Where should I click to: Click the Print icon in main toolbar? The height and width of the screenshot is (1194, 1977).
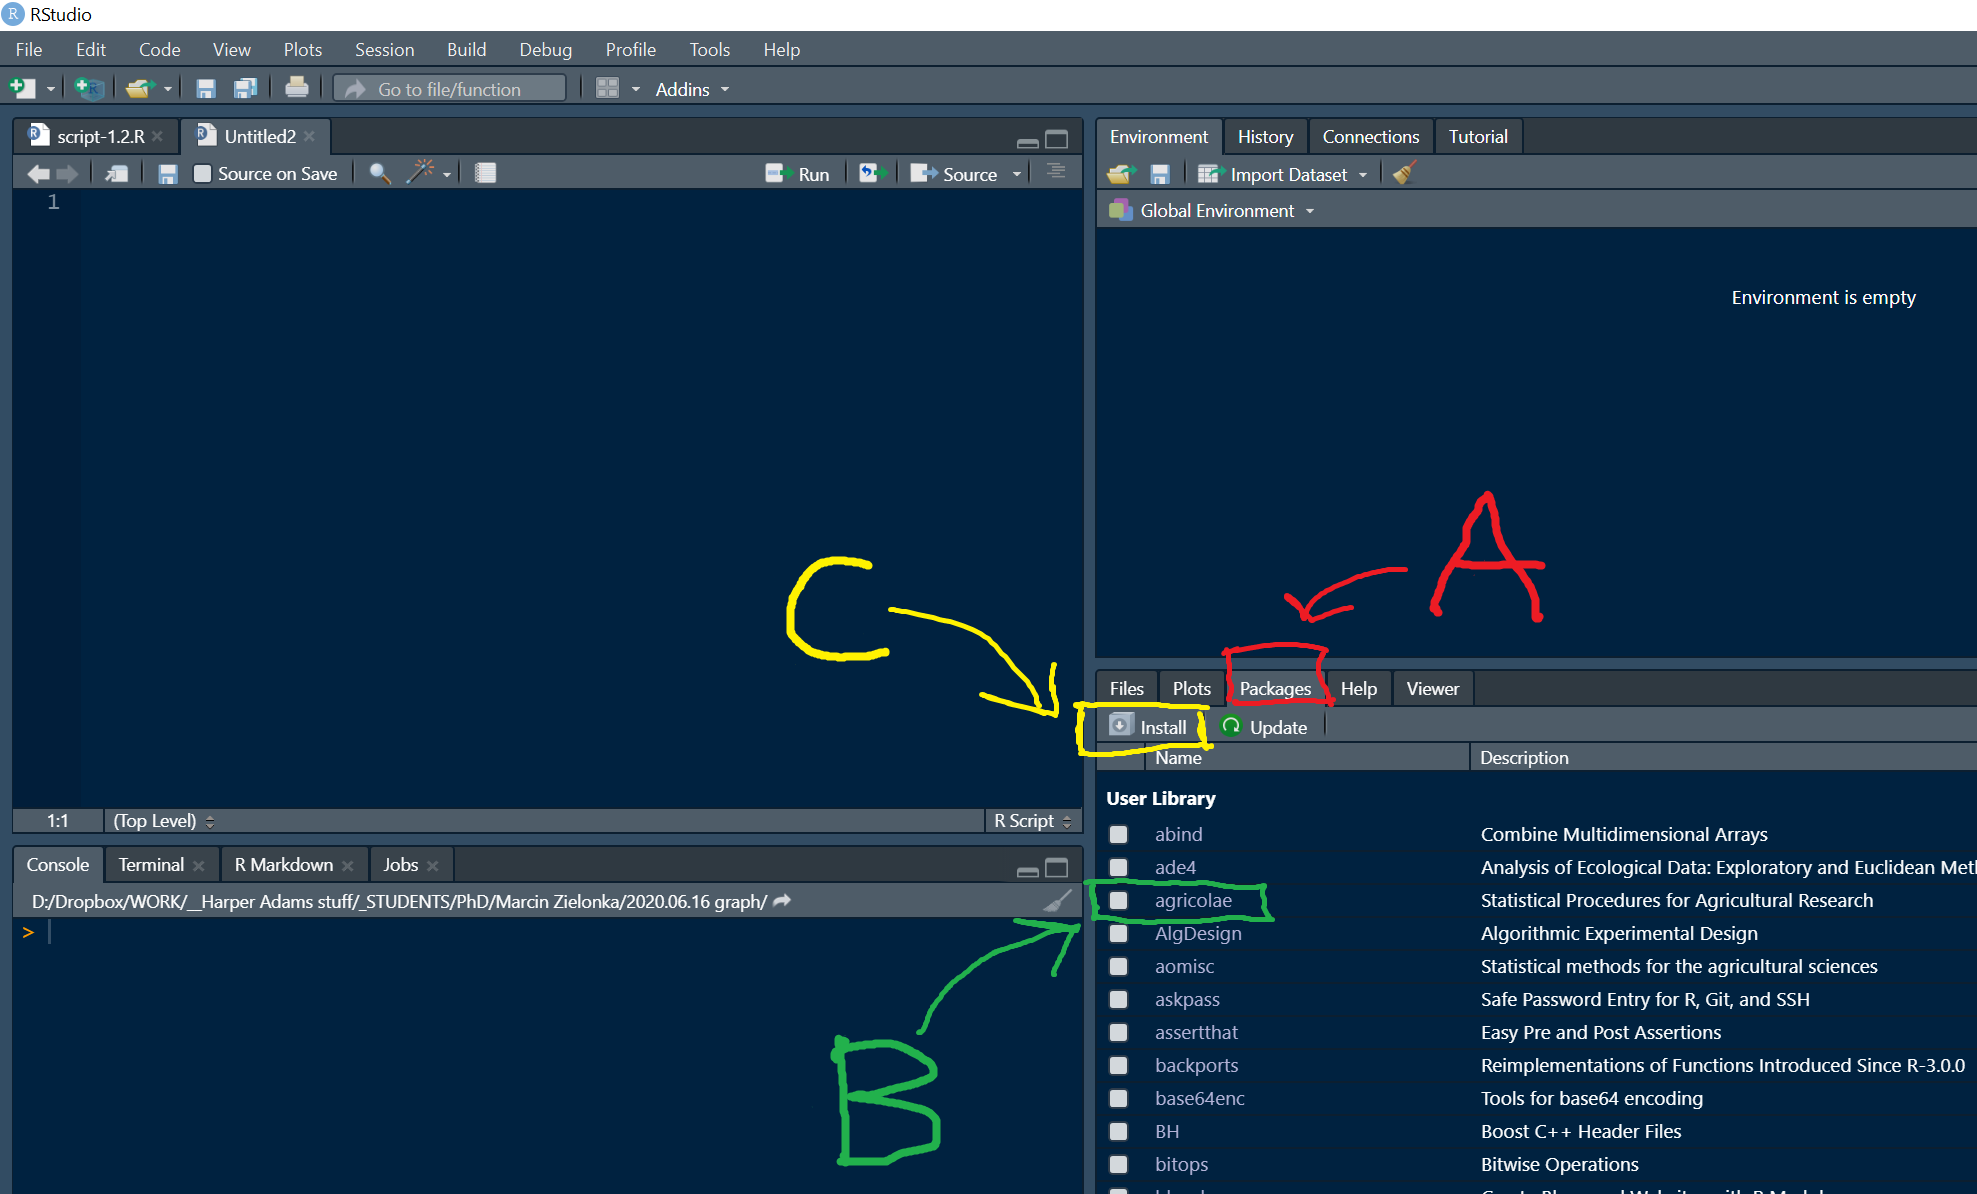point(296,88)
